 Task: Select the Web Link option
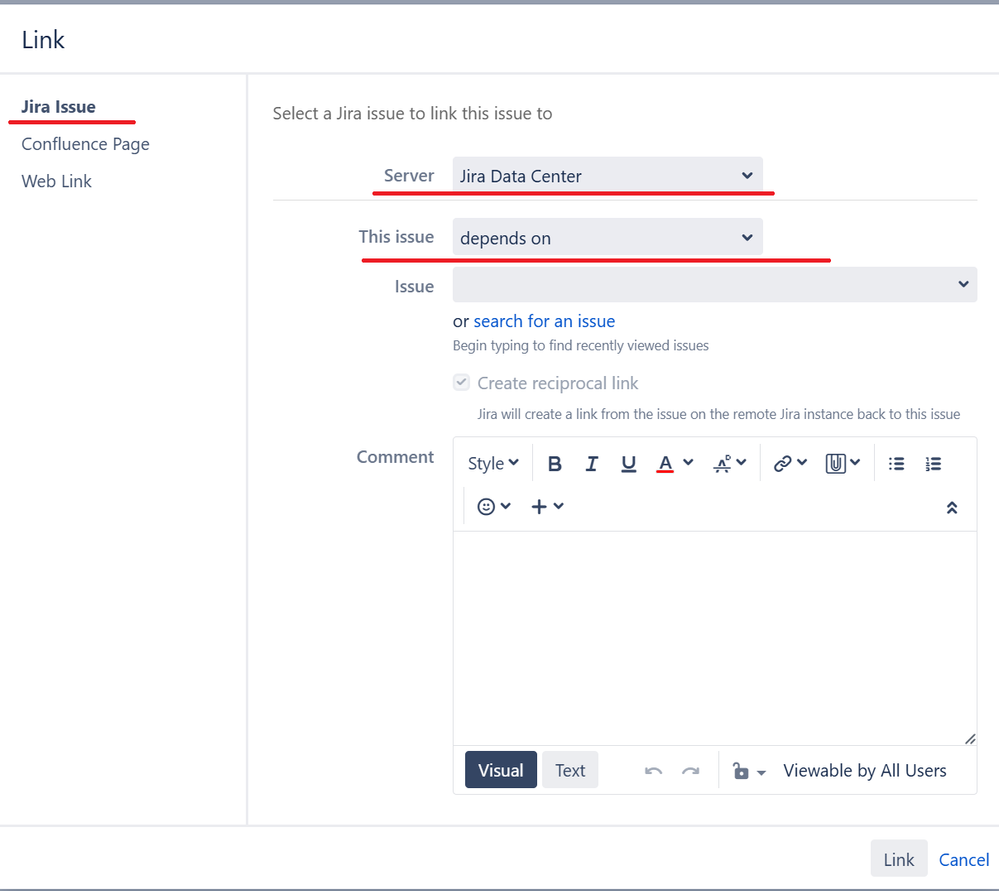57,181
